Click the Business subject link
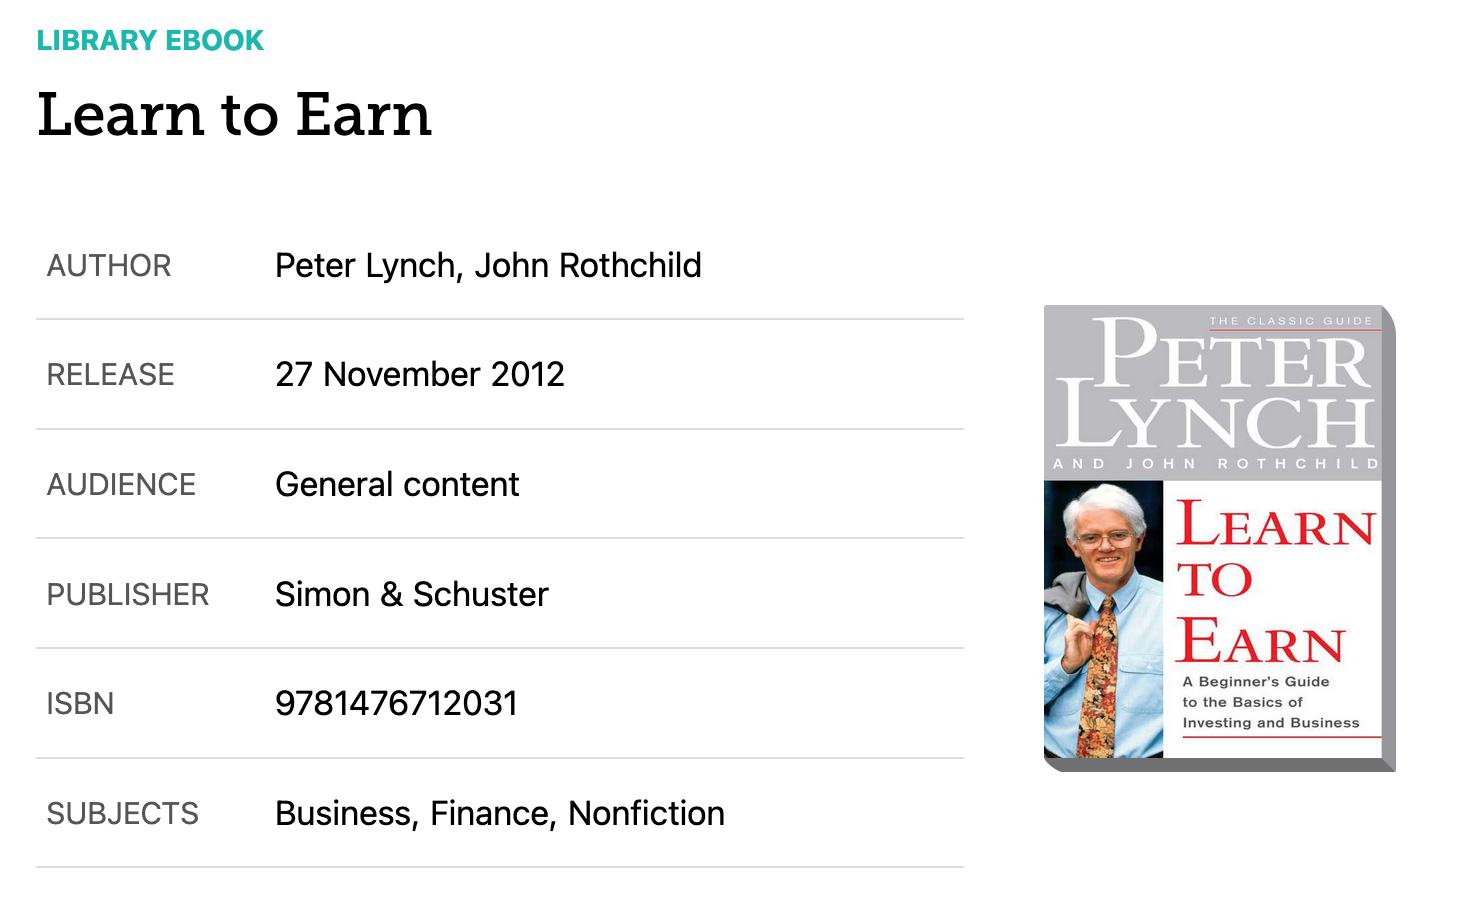 344,814
